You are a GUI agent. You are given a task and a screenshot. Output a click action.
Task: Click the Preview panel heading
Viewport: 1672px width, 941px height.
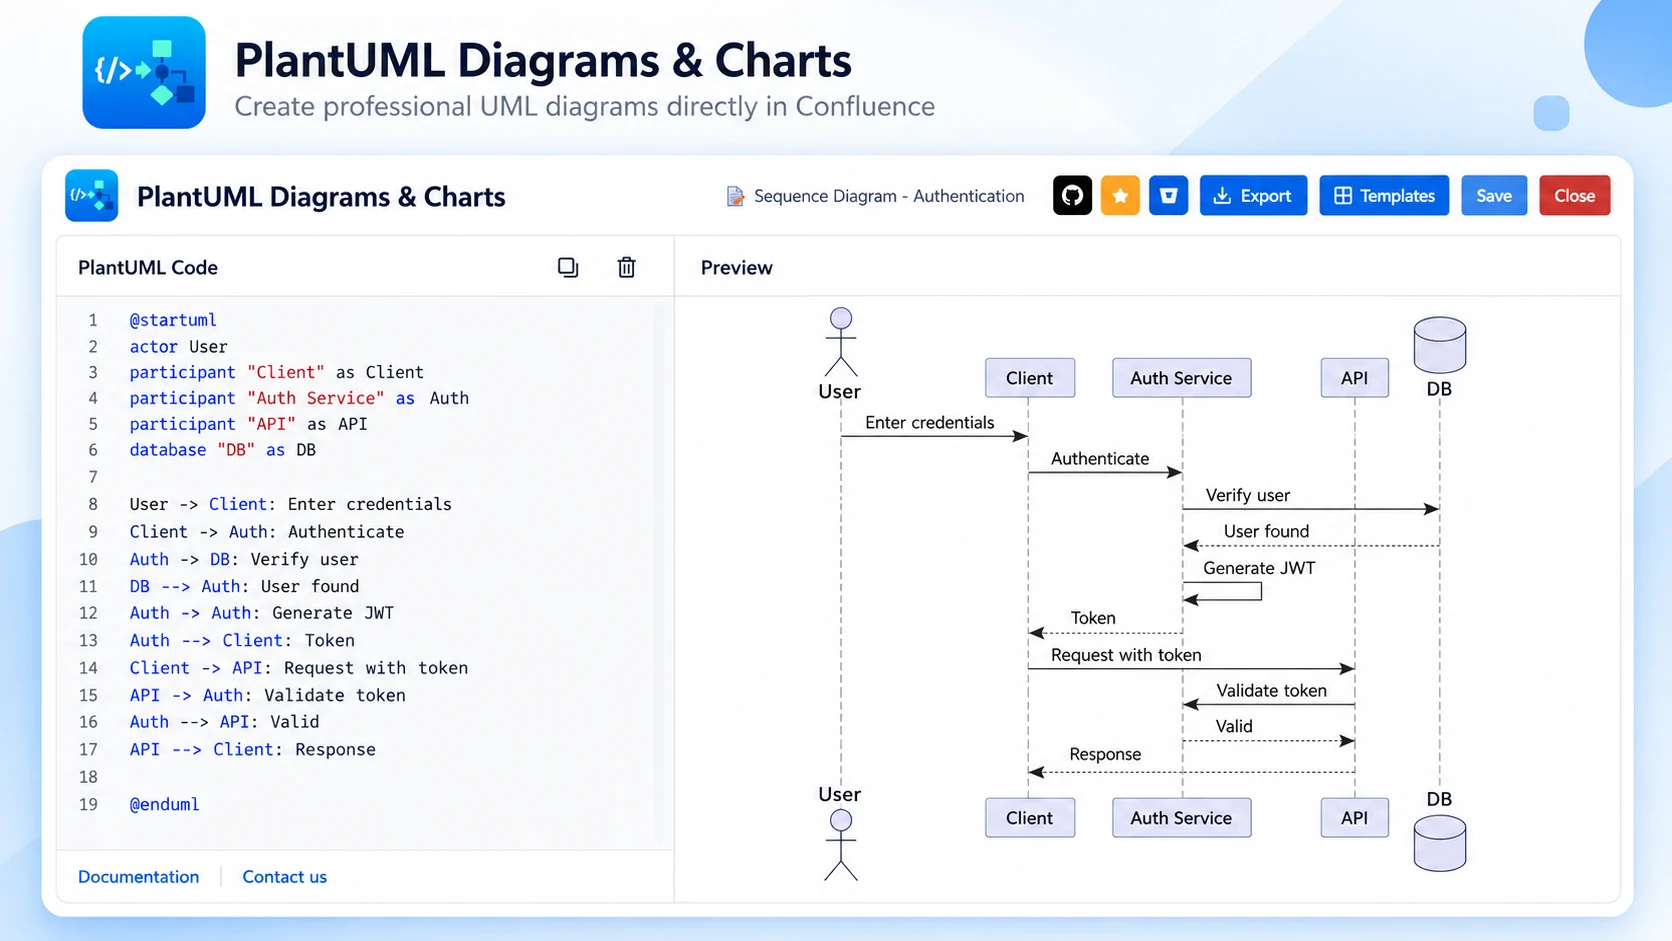click(x=736, y=267)
